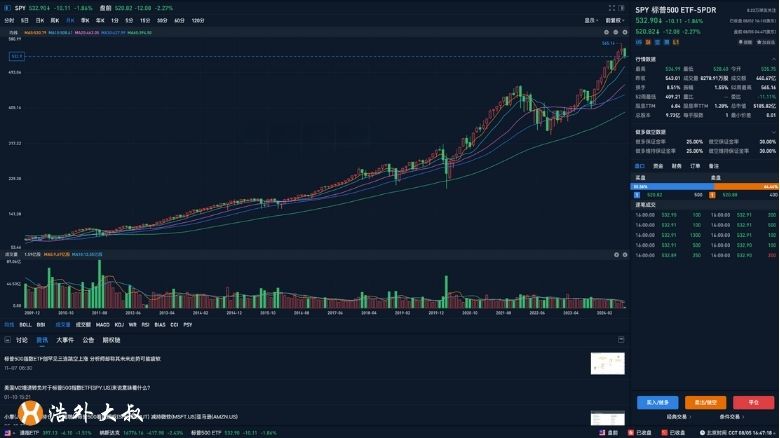Click the middle round icon on the MA indicator bar
Viewport: 780px width, 438px height.
point(616,32)
